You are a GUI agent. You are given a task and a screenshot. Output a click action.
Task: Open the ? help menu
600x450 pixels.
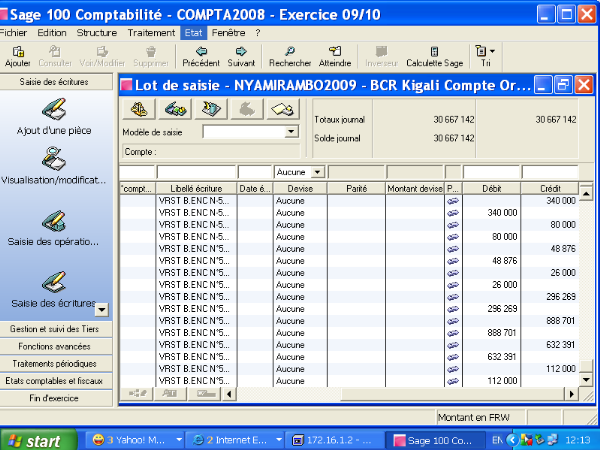point(258,33)
